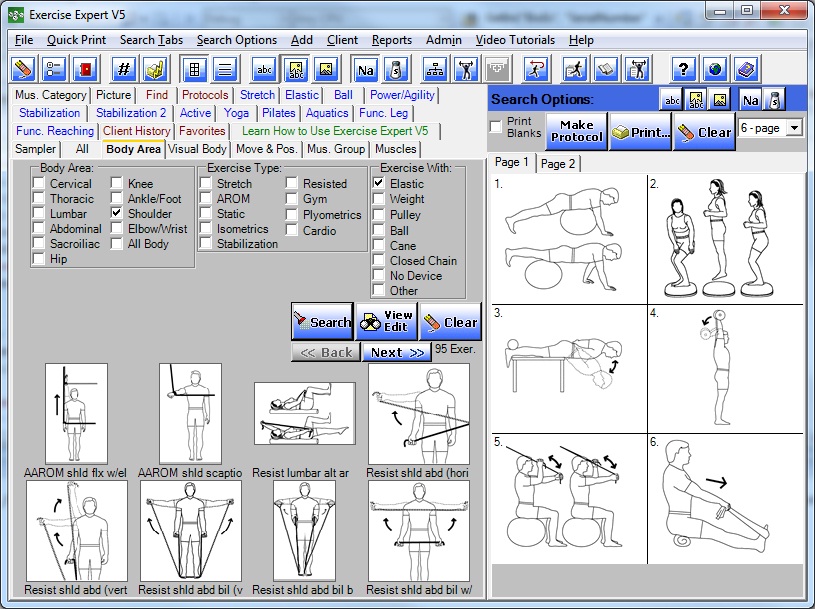Click the running figure with red arrow icon
This screenshot has height=609, width=815.
tap(536, 69)
